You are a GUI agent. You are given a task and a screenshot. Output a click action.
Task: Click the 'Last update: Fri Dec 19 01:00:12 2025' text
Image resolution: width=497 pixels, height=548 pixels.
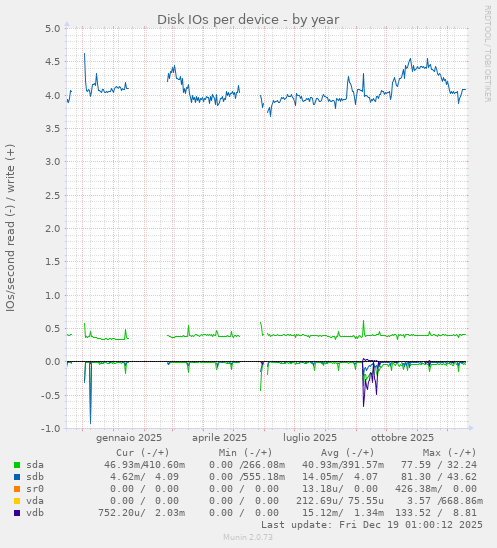click(x=372, y=525)
